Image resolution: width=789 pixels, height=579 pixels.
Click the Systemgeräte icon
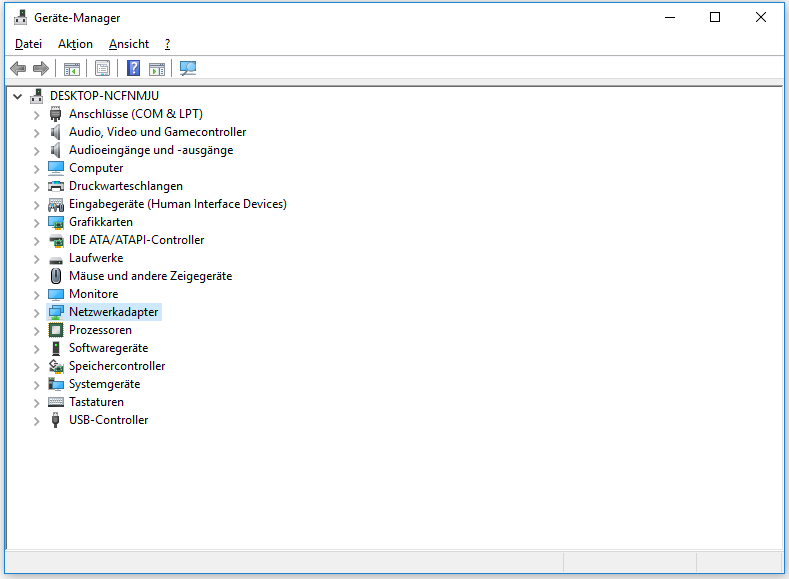(x=56, y=384)
